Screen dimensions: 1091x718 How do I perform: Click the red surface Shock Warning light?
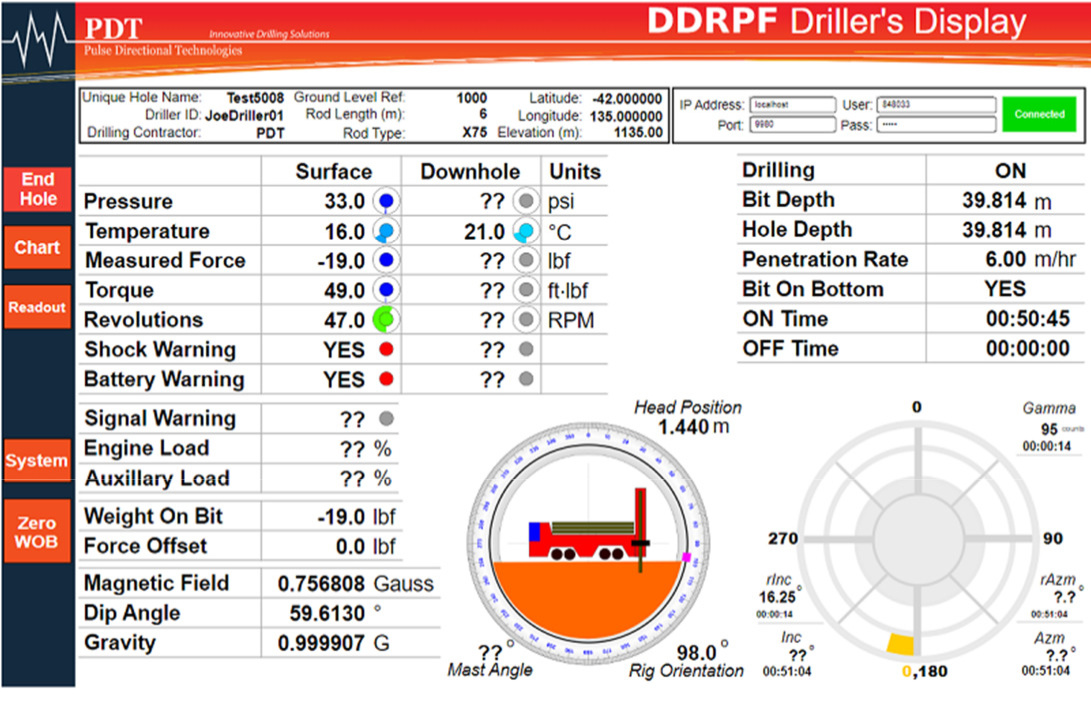[x=386, y=349]
